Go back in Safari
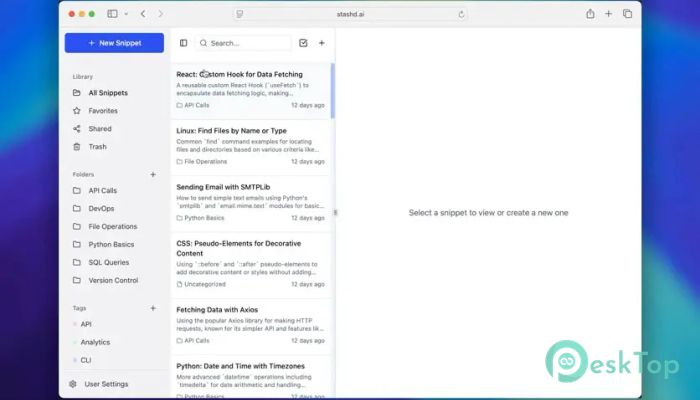 [x=143, y=14]
